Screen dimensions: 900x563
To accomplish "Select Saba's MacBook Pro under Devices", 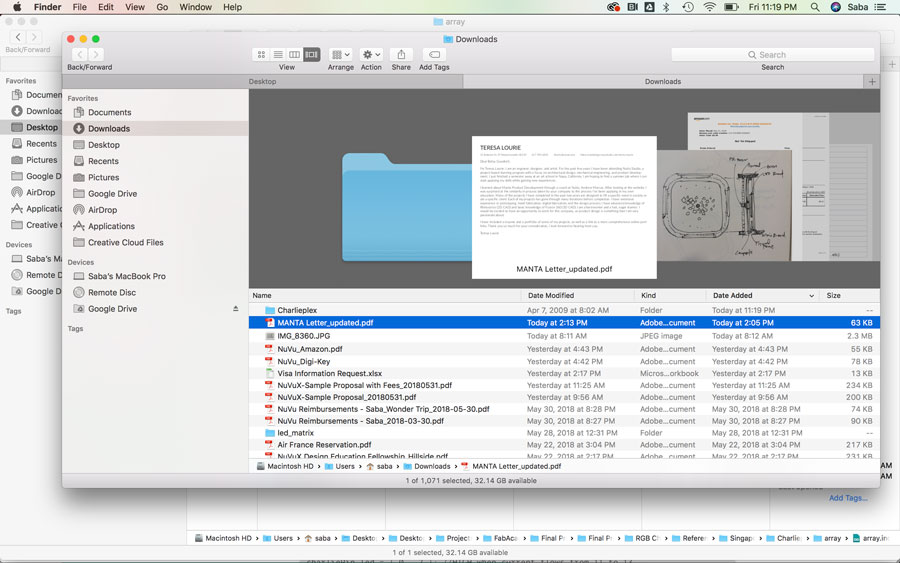I will 155,276.
